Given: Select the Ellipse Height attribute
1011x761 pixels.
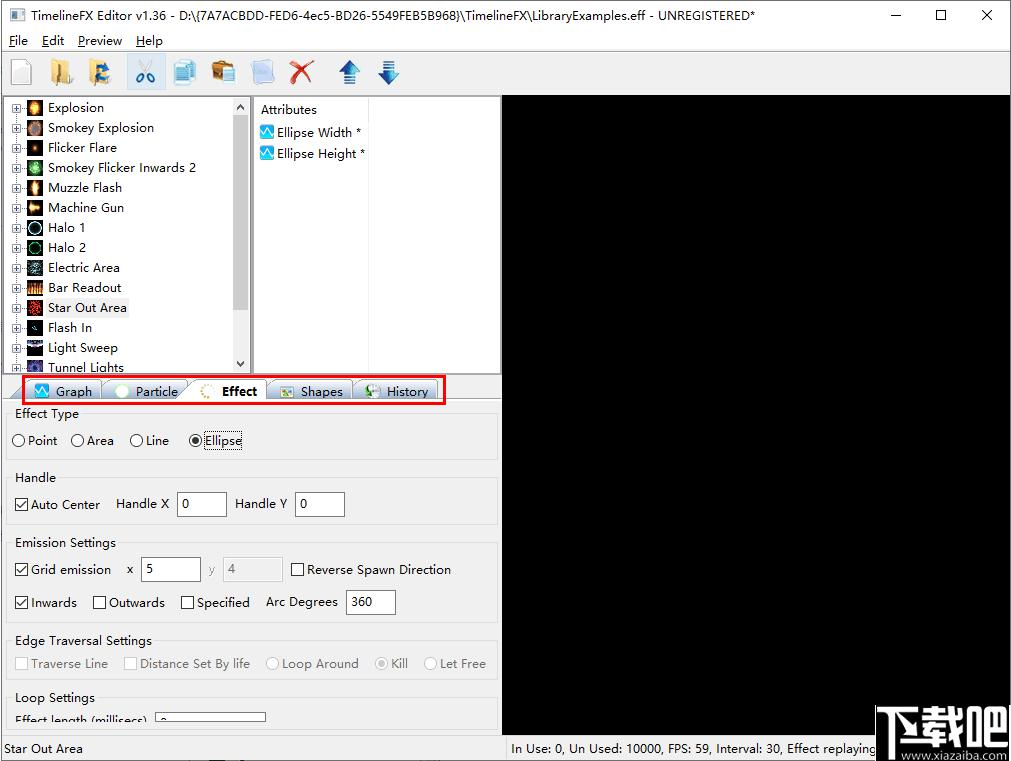Looking at the screenshot, I should 312,153.
